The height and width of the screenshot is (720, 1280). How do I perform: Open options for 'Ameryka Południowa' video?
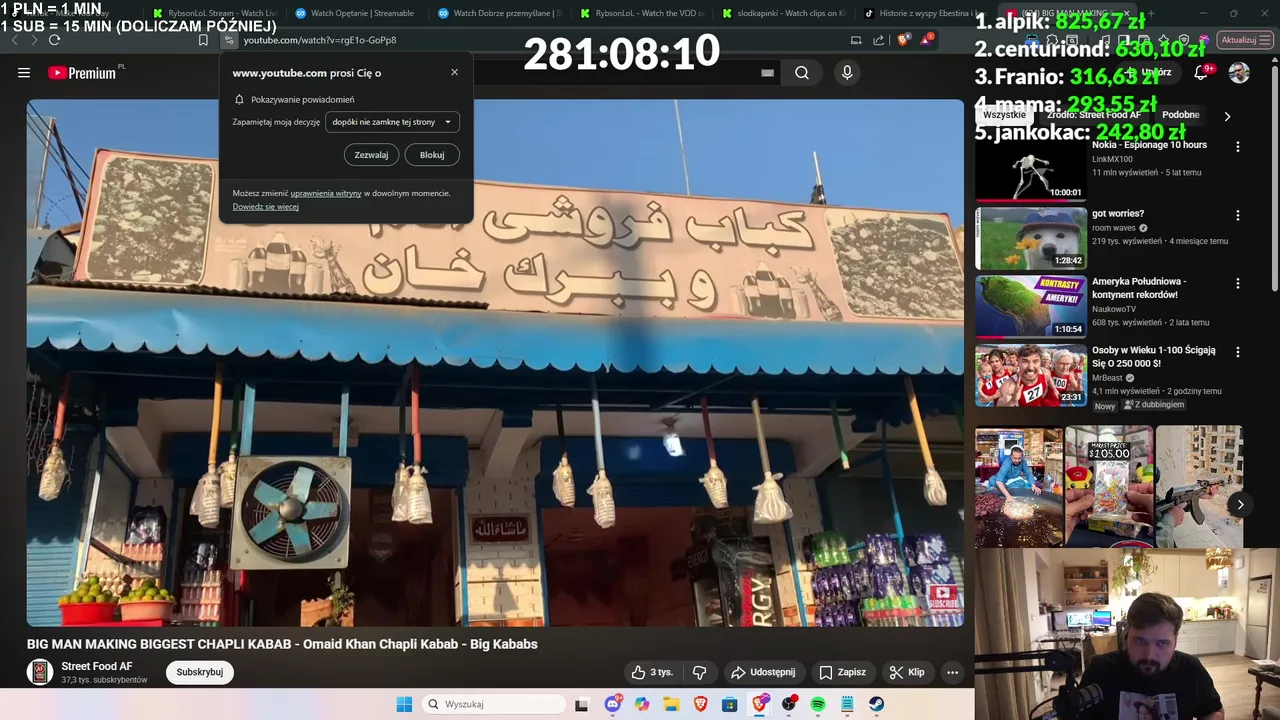click(x=1237, y=284)
